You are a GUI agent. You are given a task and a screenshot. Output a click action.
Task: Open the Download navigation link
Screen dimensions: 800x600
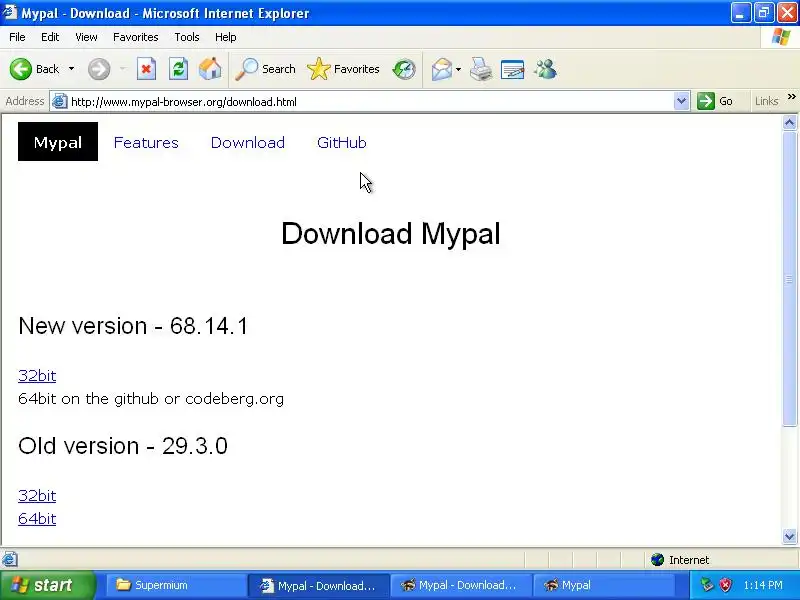coord(247,142)
